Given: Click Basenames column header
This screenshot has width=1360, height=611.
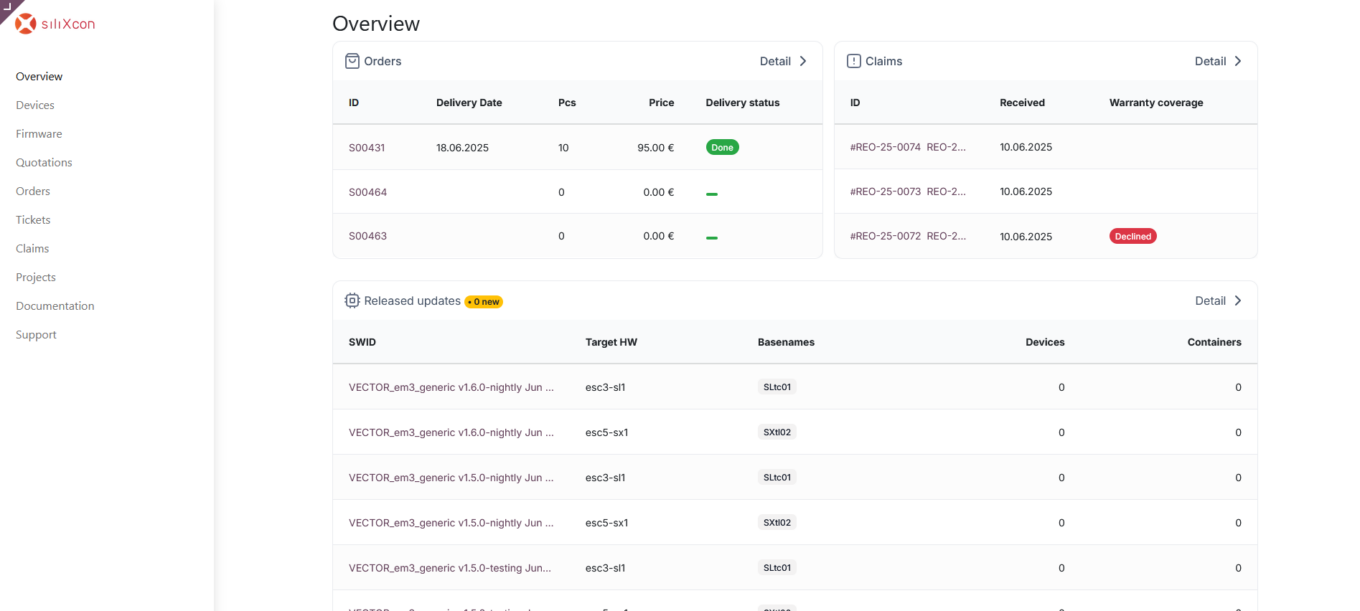Looking at the screenshot, I should coord(786,342).
